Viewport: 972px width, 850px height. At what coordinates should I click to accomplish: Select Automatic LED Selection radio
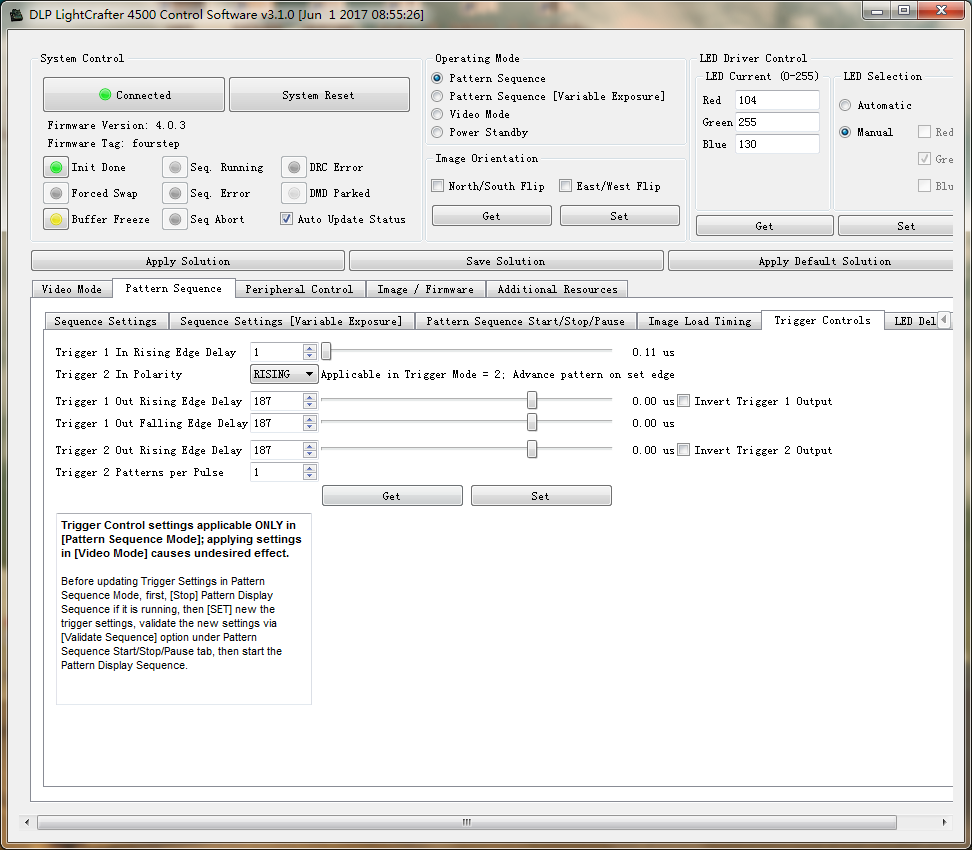(x=845, y=105)
